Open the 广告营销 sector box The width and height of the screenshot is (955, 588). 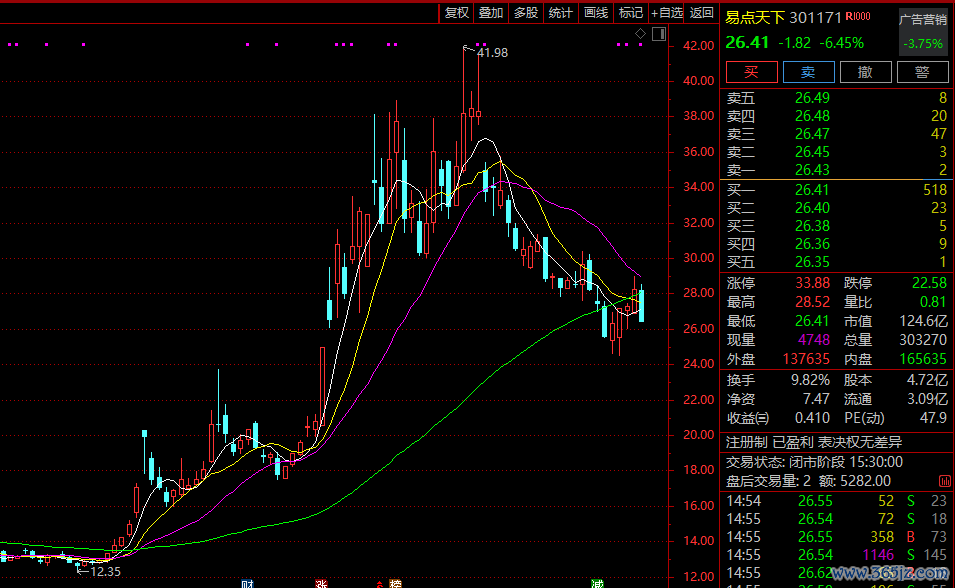click(x=923, y=32)
